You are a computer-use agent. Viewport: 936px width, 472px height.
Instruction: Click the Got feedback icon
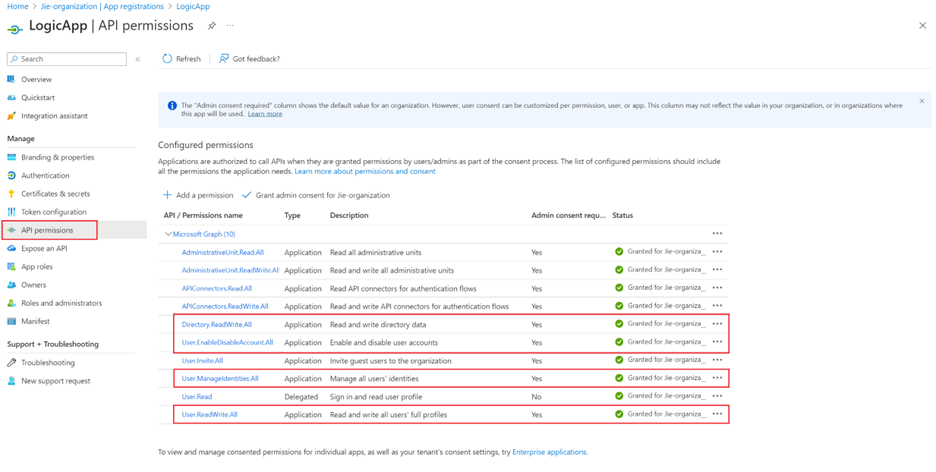click(224, 59)
